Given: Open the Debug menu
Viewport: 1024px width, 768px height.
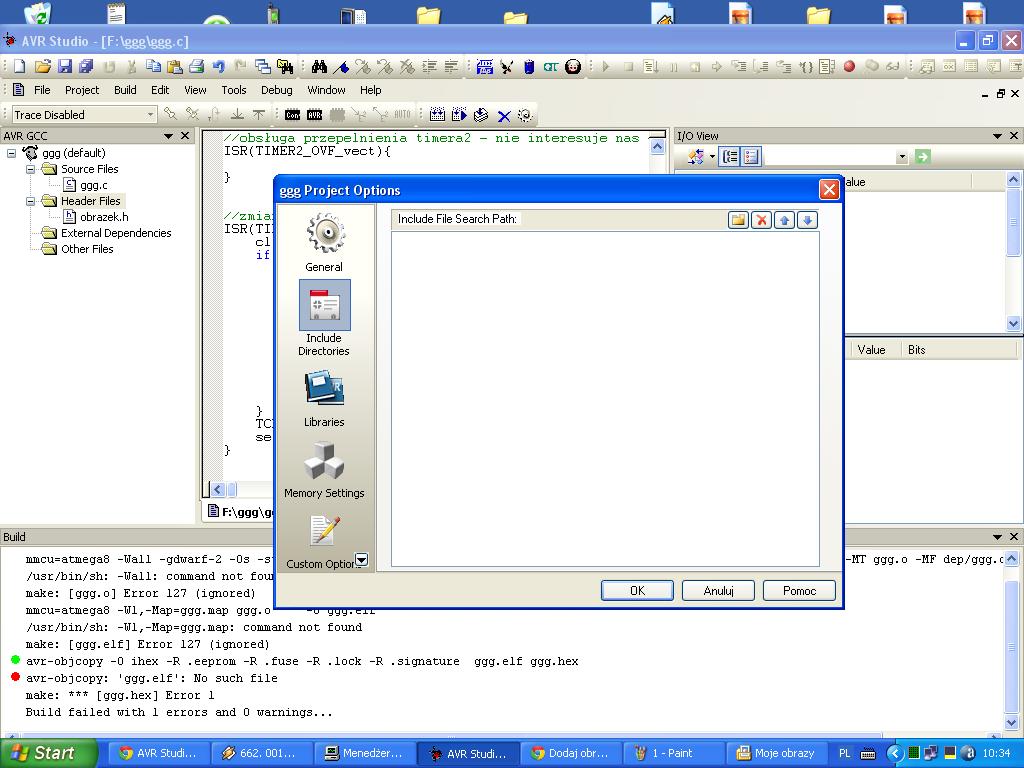Looking at the screenshot, I should (276, 90).
